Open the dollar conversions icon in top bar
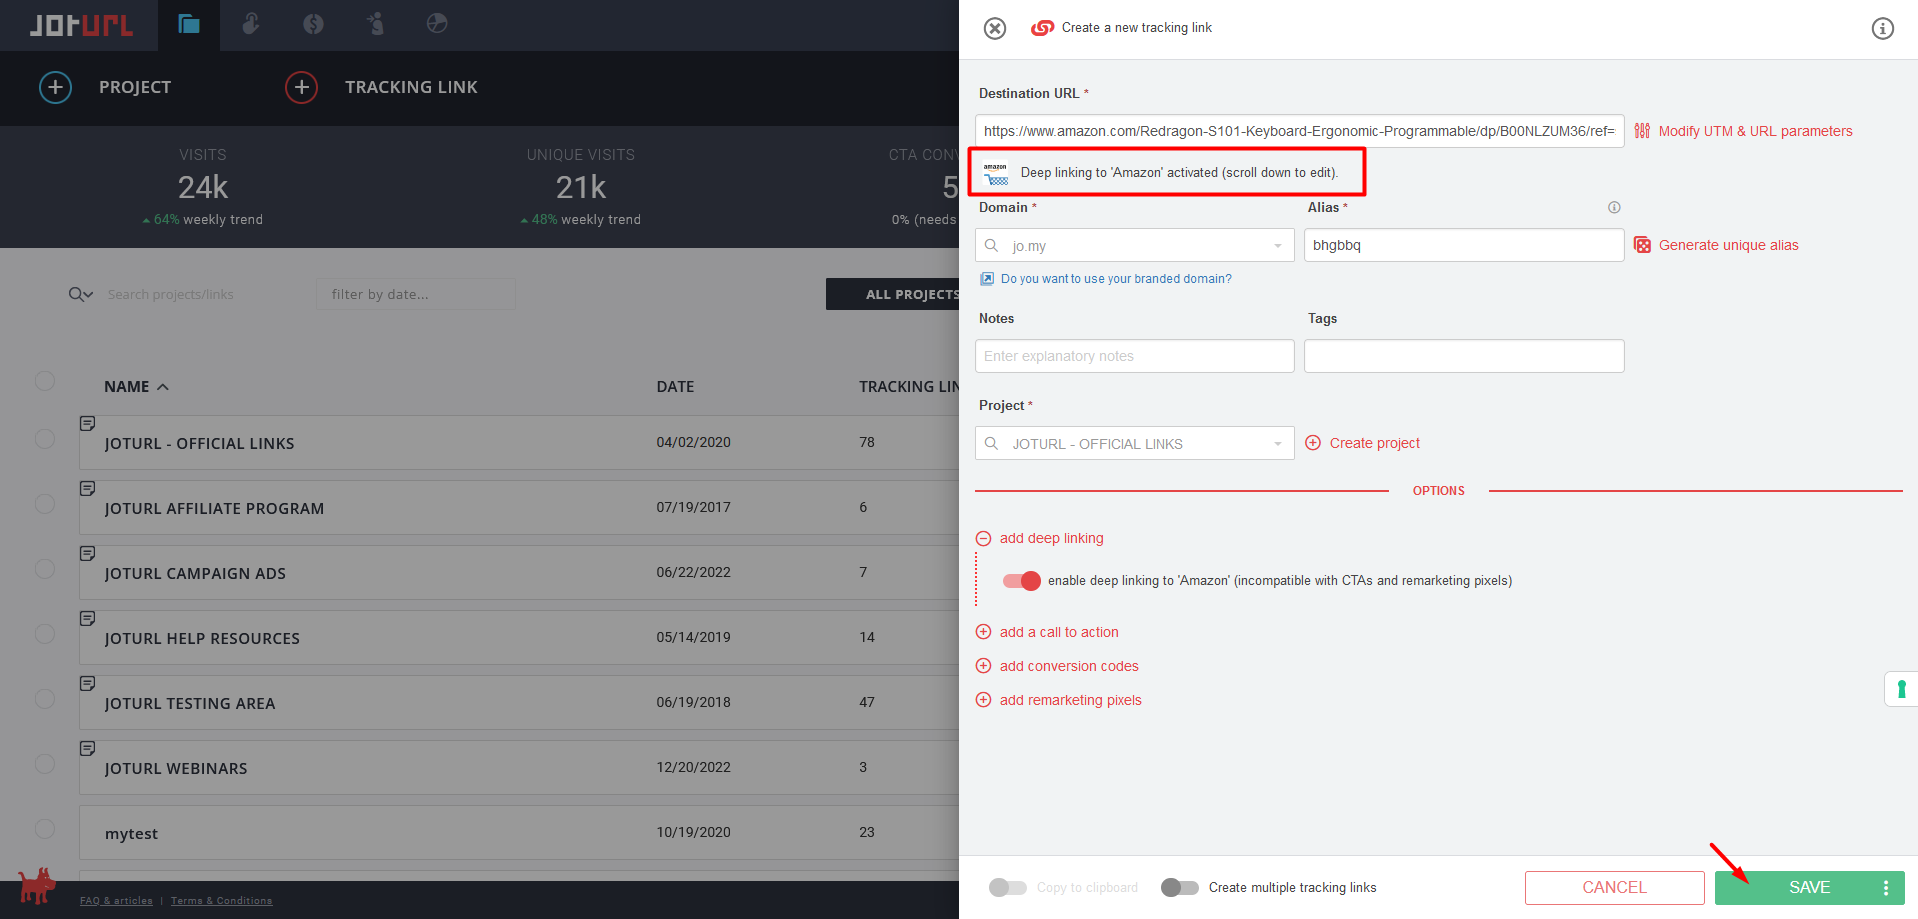Image resolution: width=1918 pixels, height=919 pixels. (313, 24)
